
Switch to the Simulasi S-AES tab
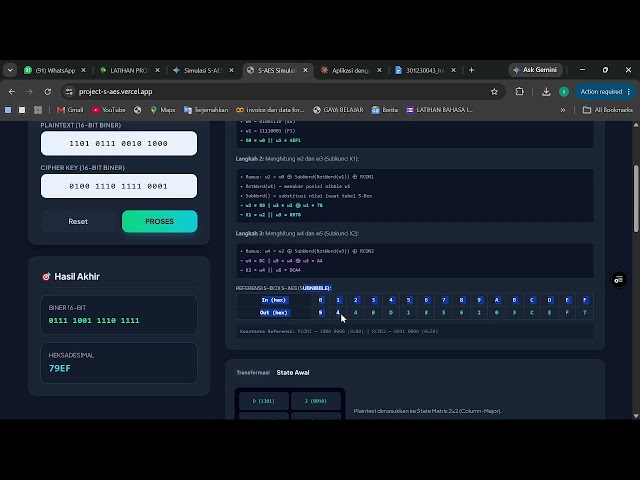pos(202,70)
